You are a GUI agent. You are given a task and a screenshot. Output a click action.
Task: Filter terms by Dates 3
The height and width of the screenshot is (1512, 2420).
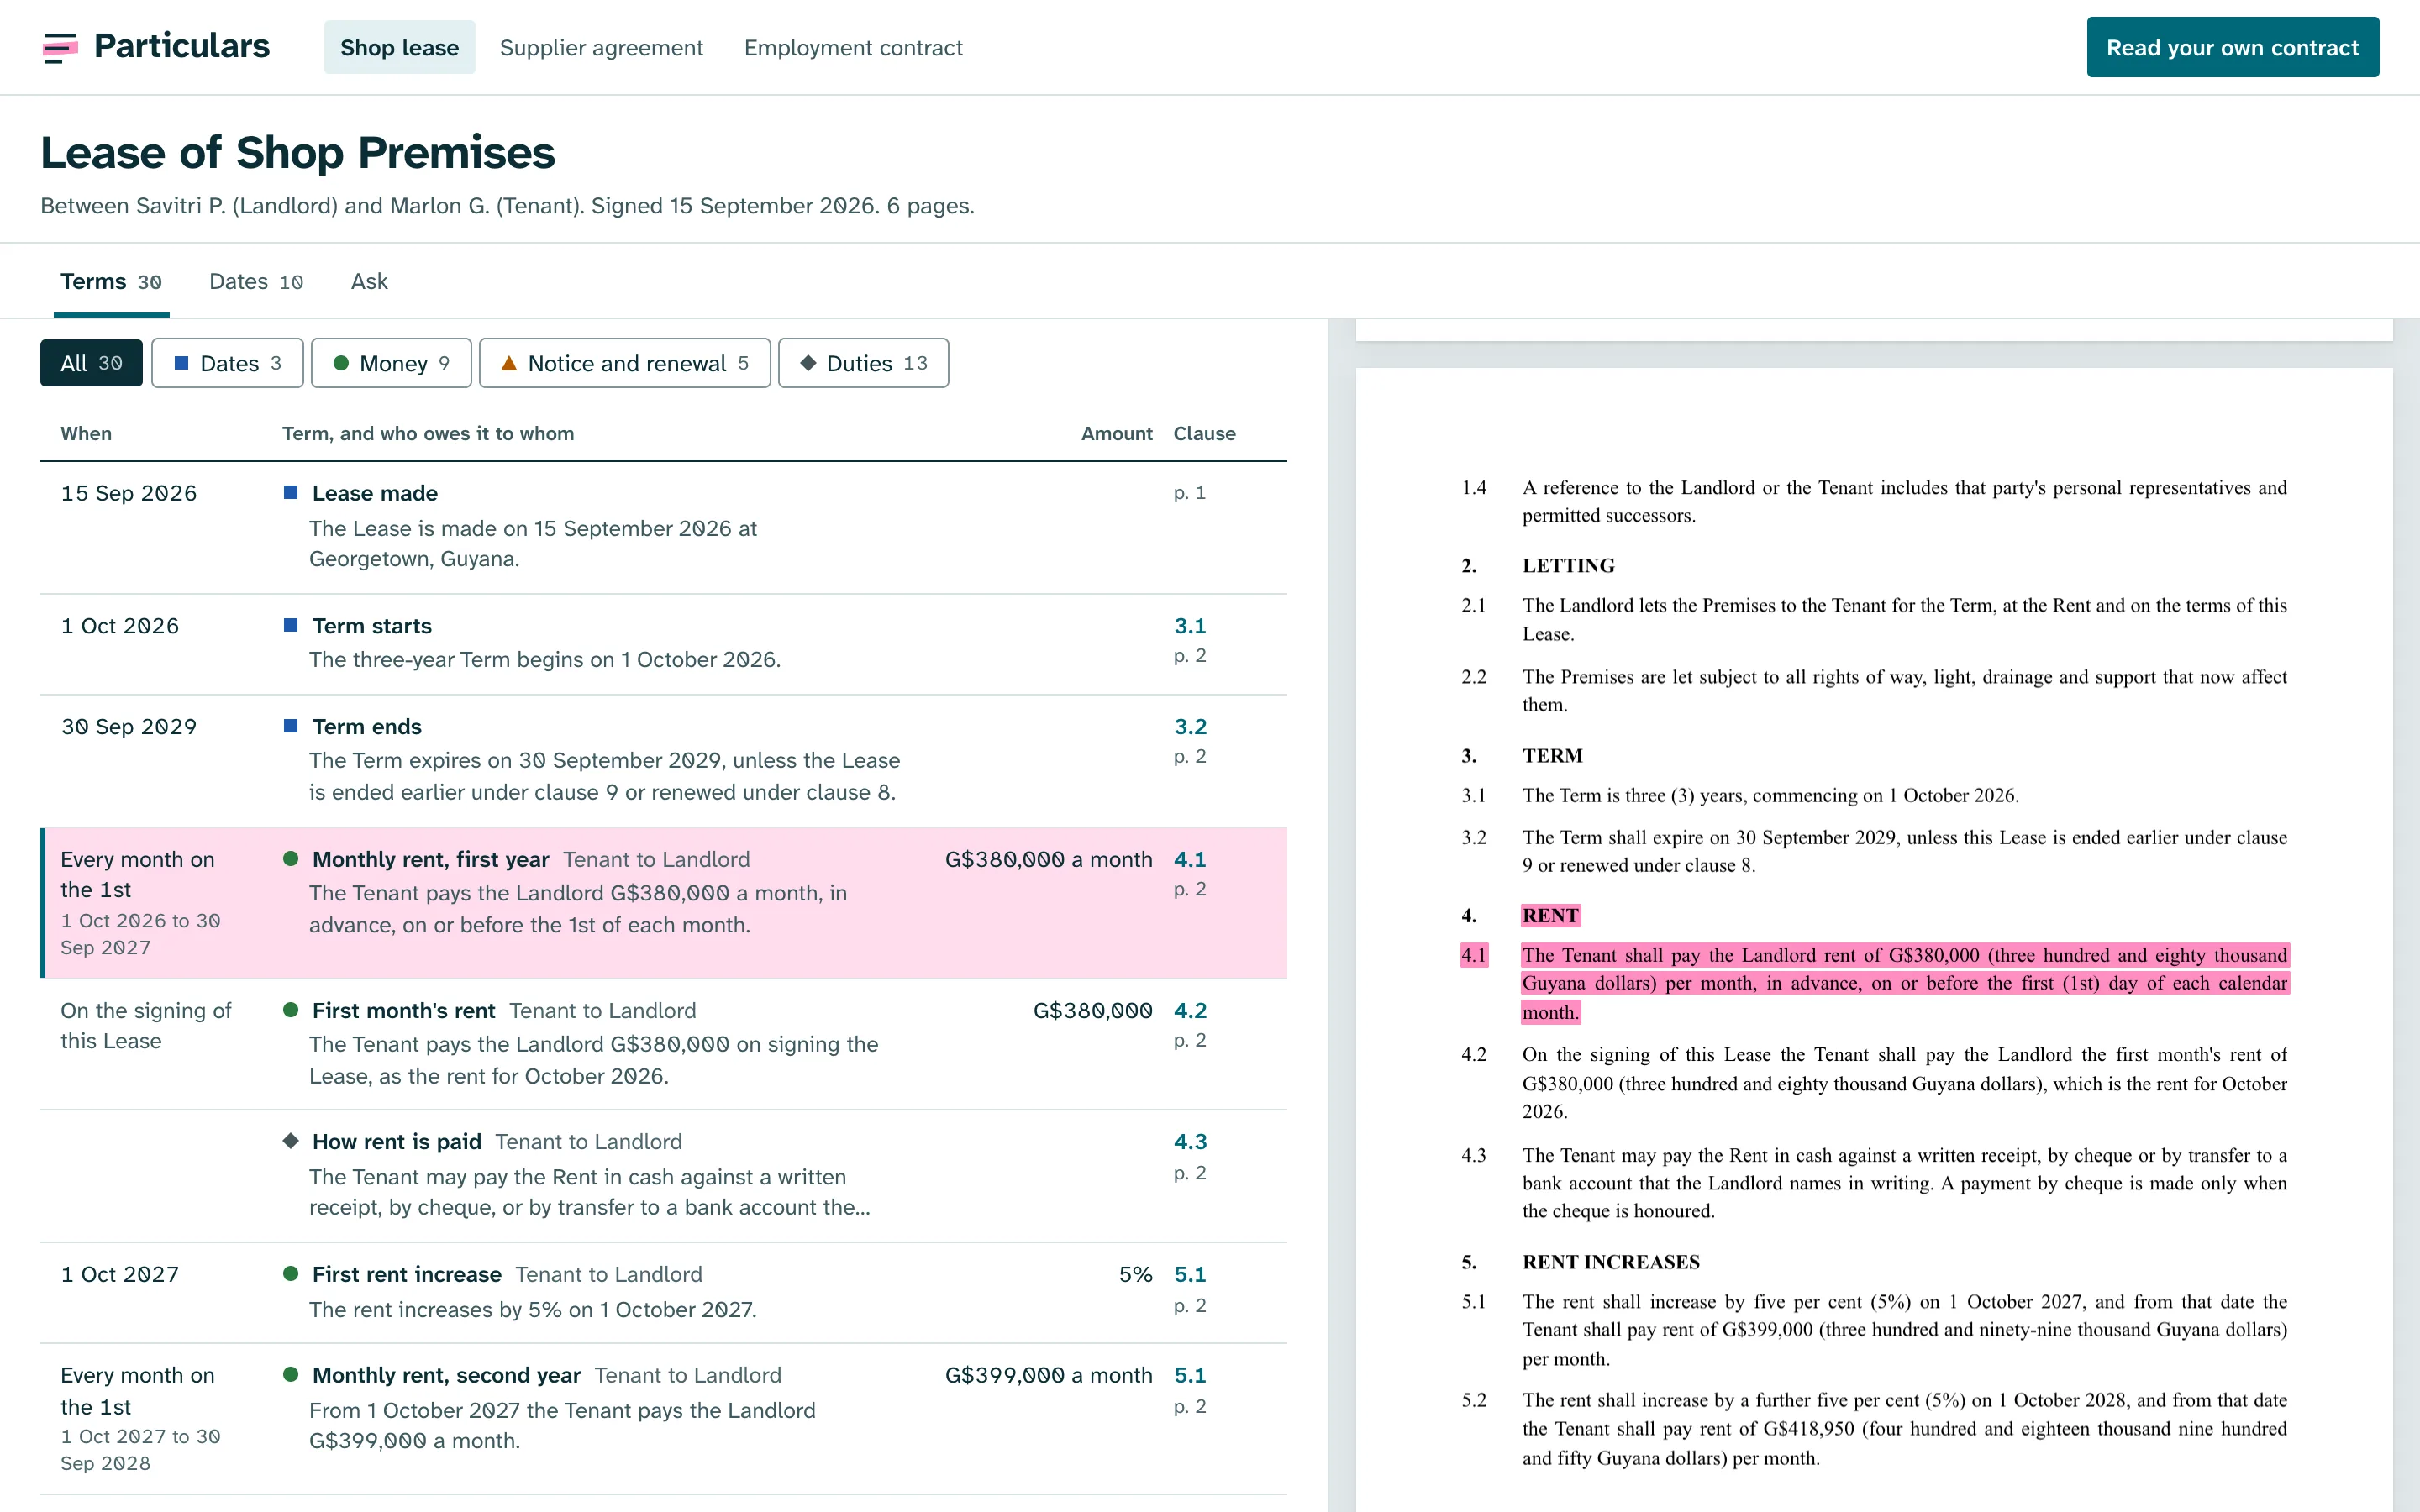coord(227,363)
